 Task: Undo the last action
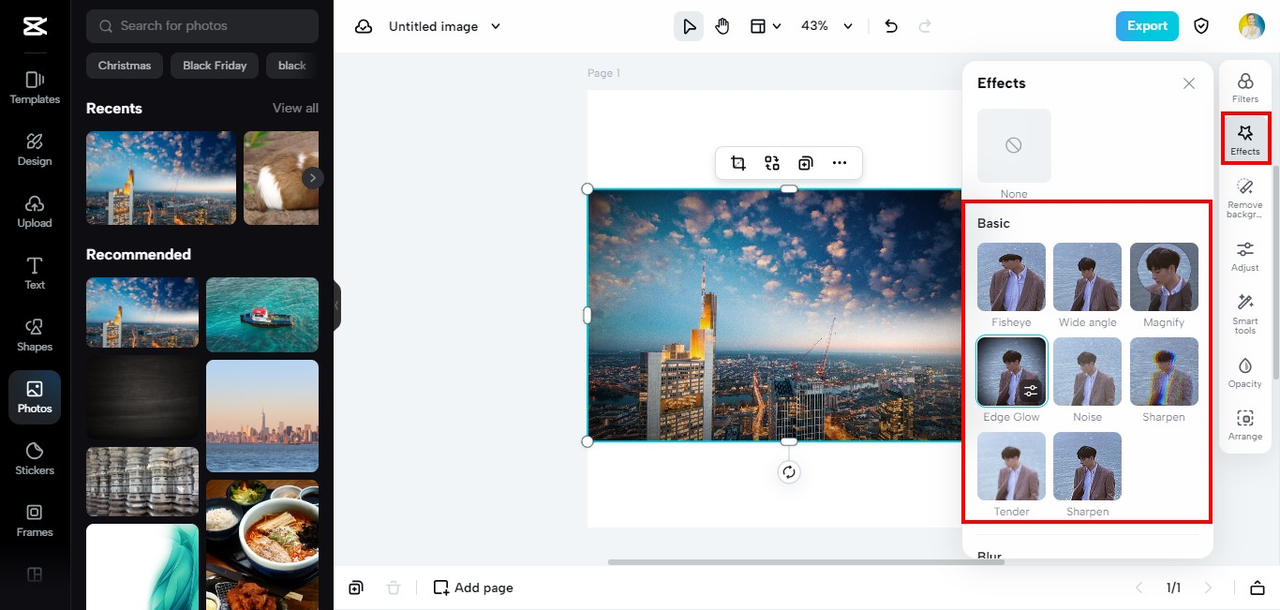(891, 26)
